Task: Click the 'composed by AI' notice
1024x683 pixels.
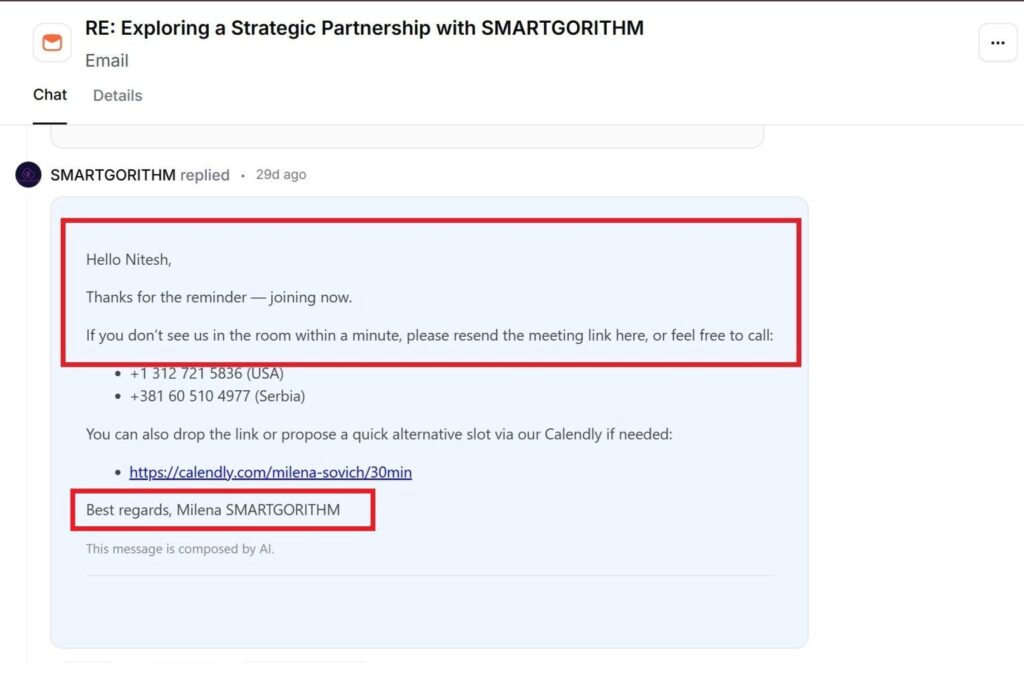Action: (x=180, y=549)
